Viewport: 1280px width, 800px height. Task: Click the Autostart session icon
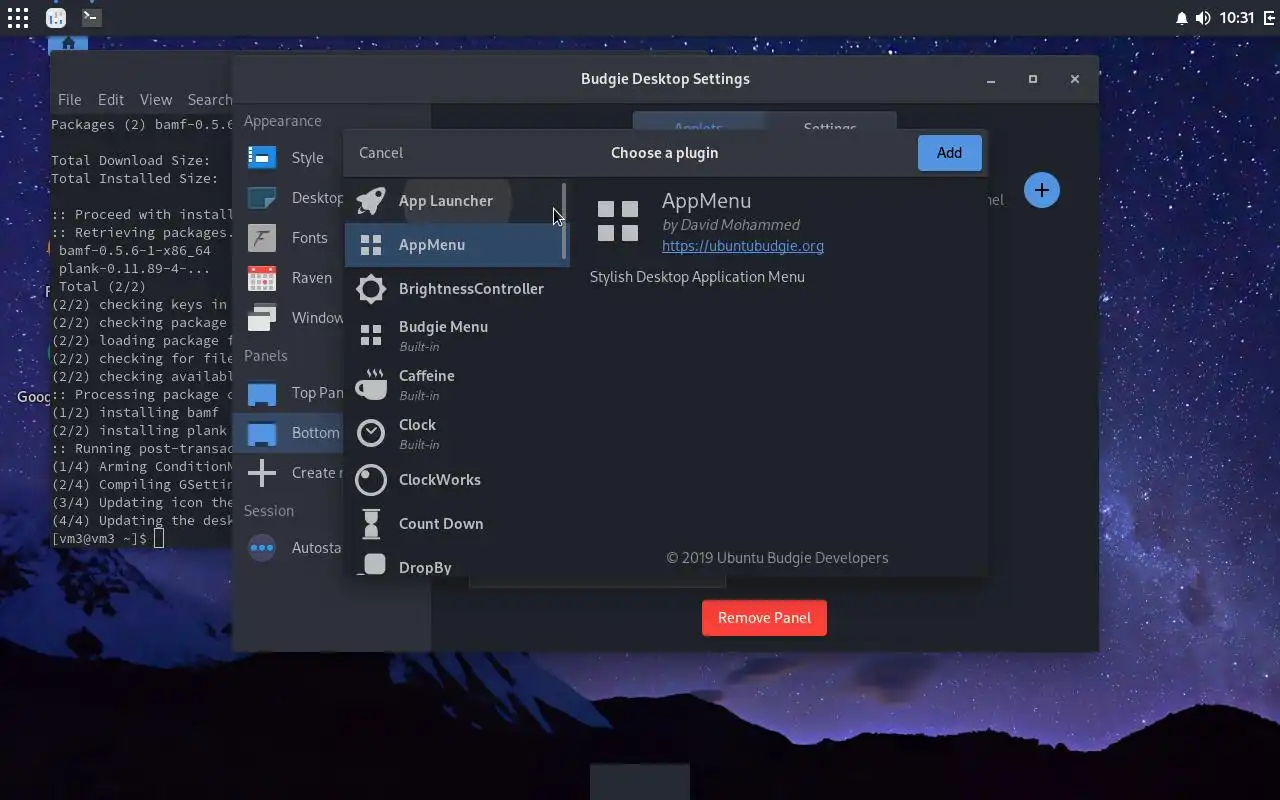pyautogui.click(x=262, y=548)
